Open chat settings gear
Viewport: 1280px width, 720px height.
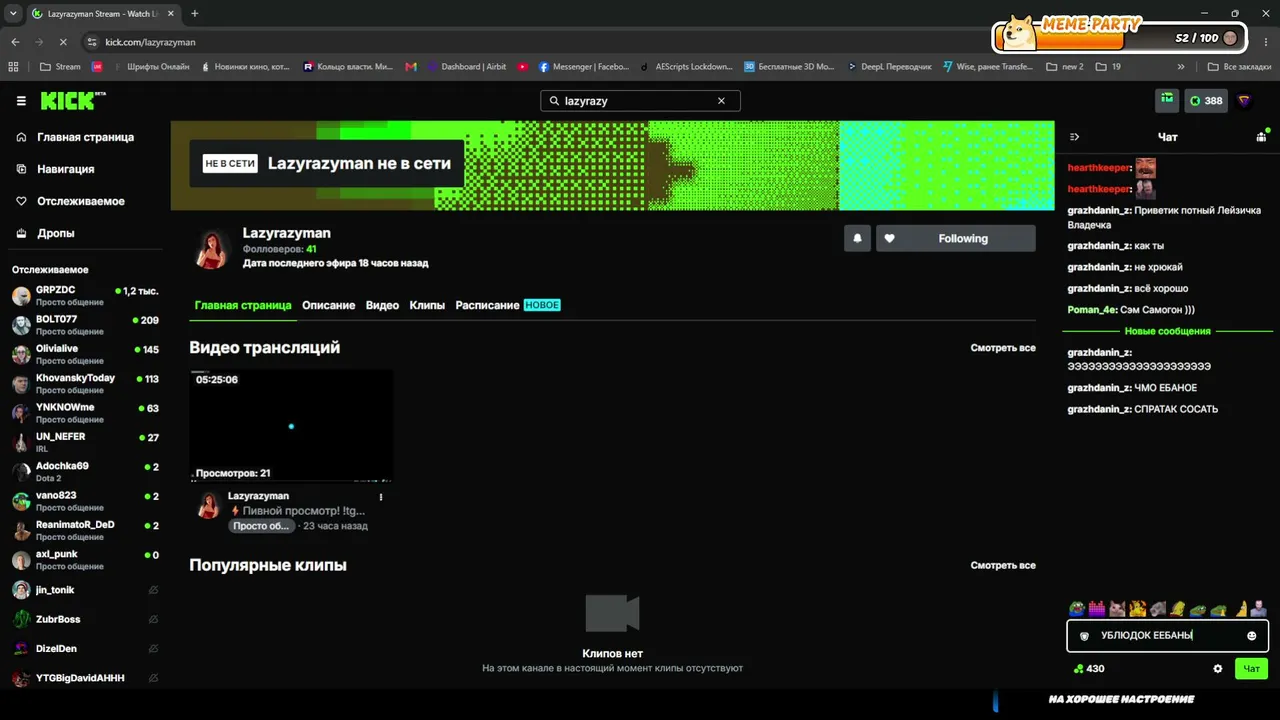click(1217, 669)
